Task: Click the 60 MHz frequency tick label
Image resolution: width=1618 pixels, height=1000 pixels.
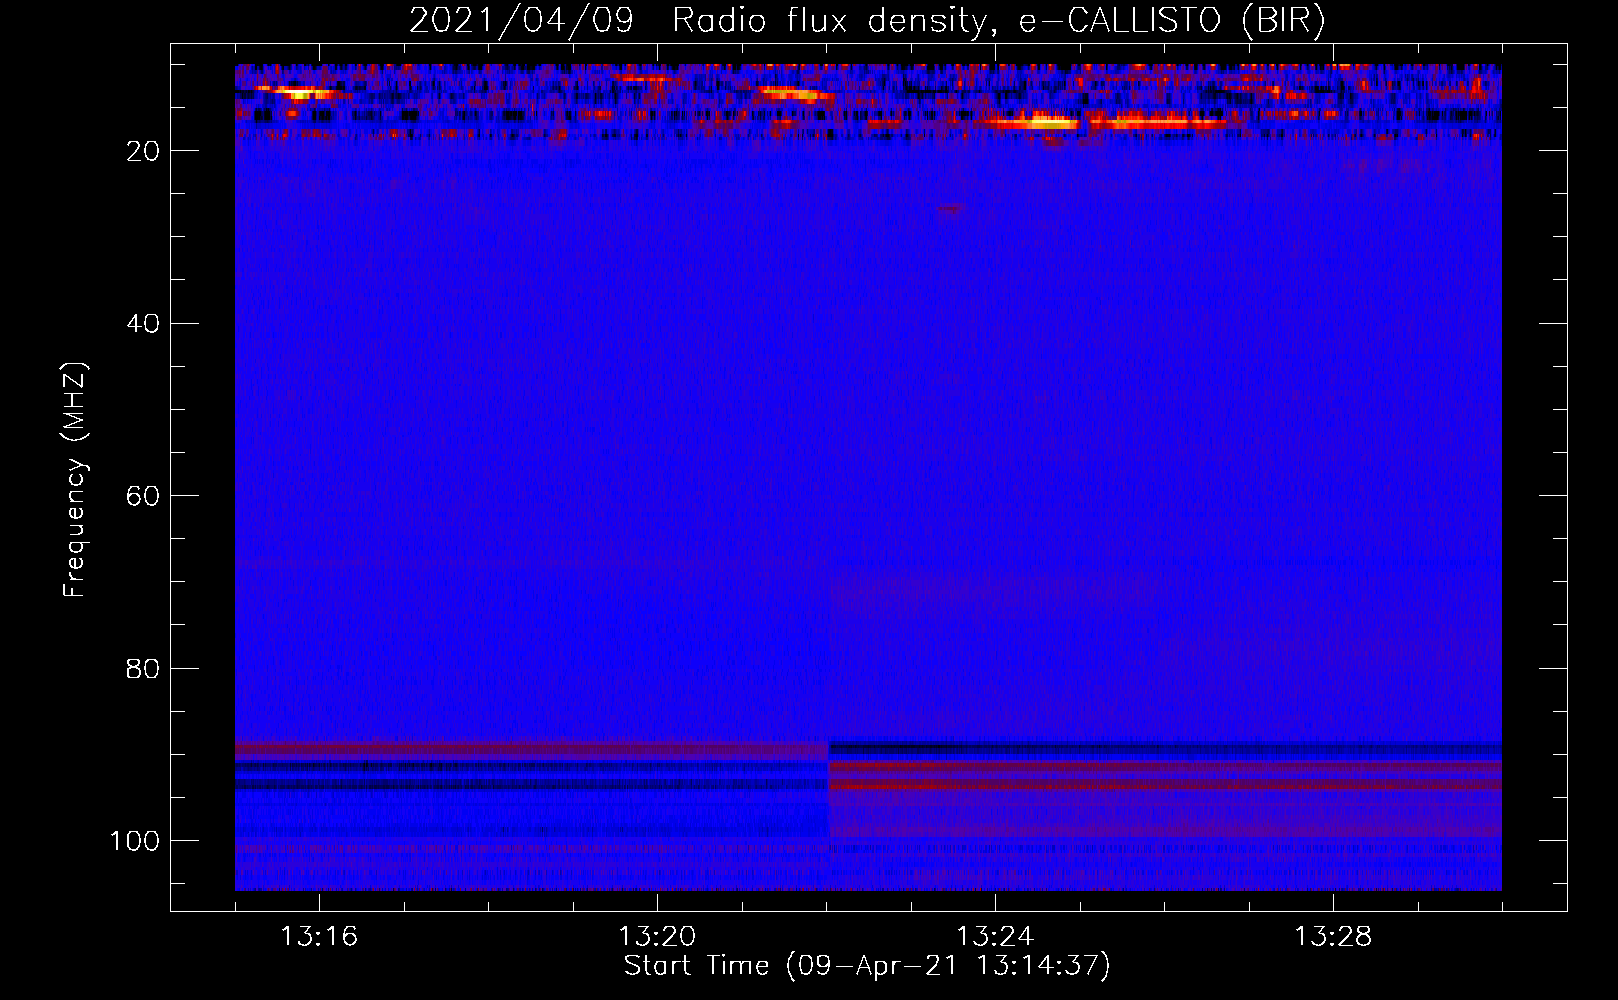Action: click(x=143, y=496)
